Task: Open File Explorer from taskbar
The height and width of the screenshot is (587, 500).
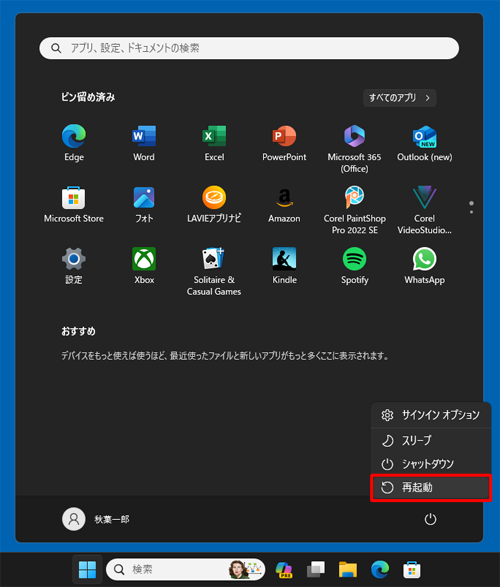Action: pos(348,569)
